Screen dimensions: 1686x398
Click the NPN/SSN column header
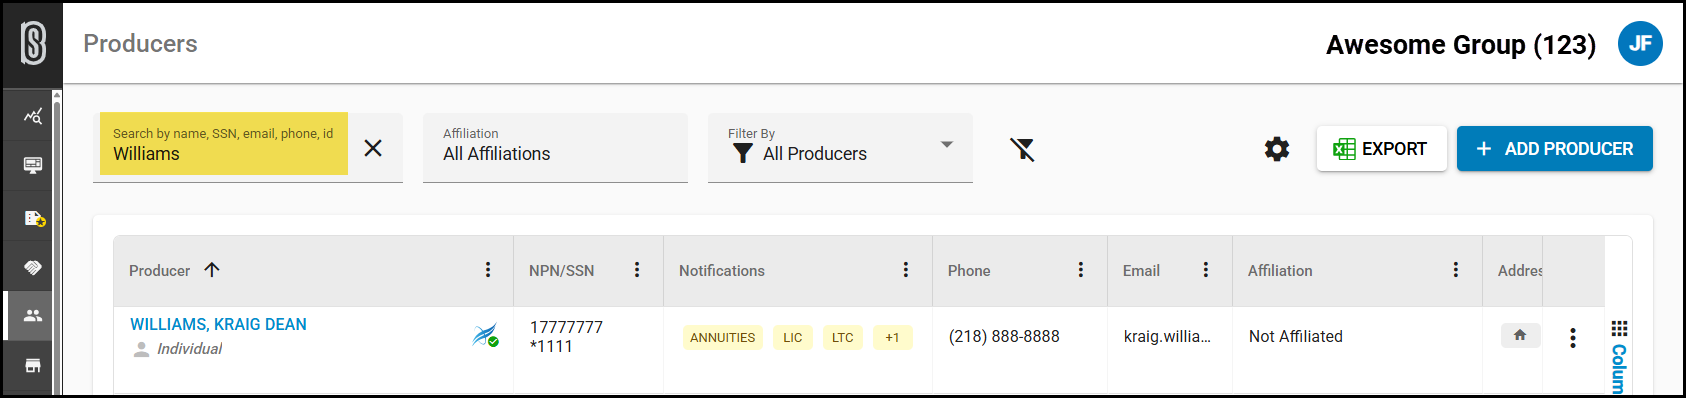pyautogui.click(x=561, y=270)
